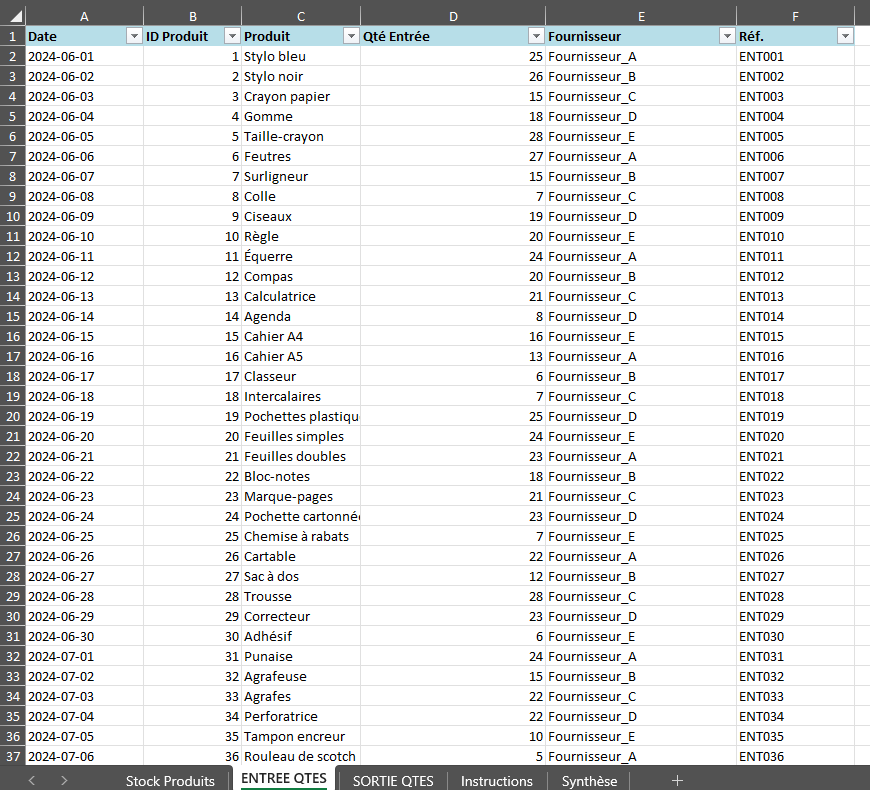Open the ID Produit filter dropdown
Image resolution: width=870 pixels, height=790 pixels.
click(232, 37)
